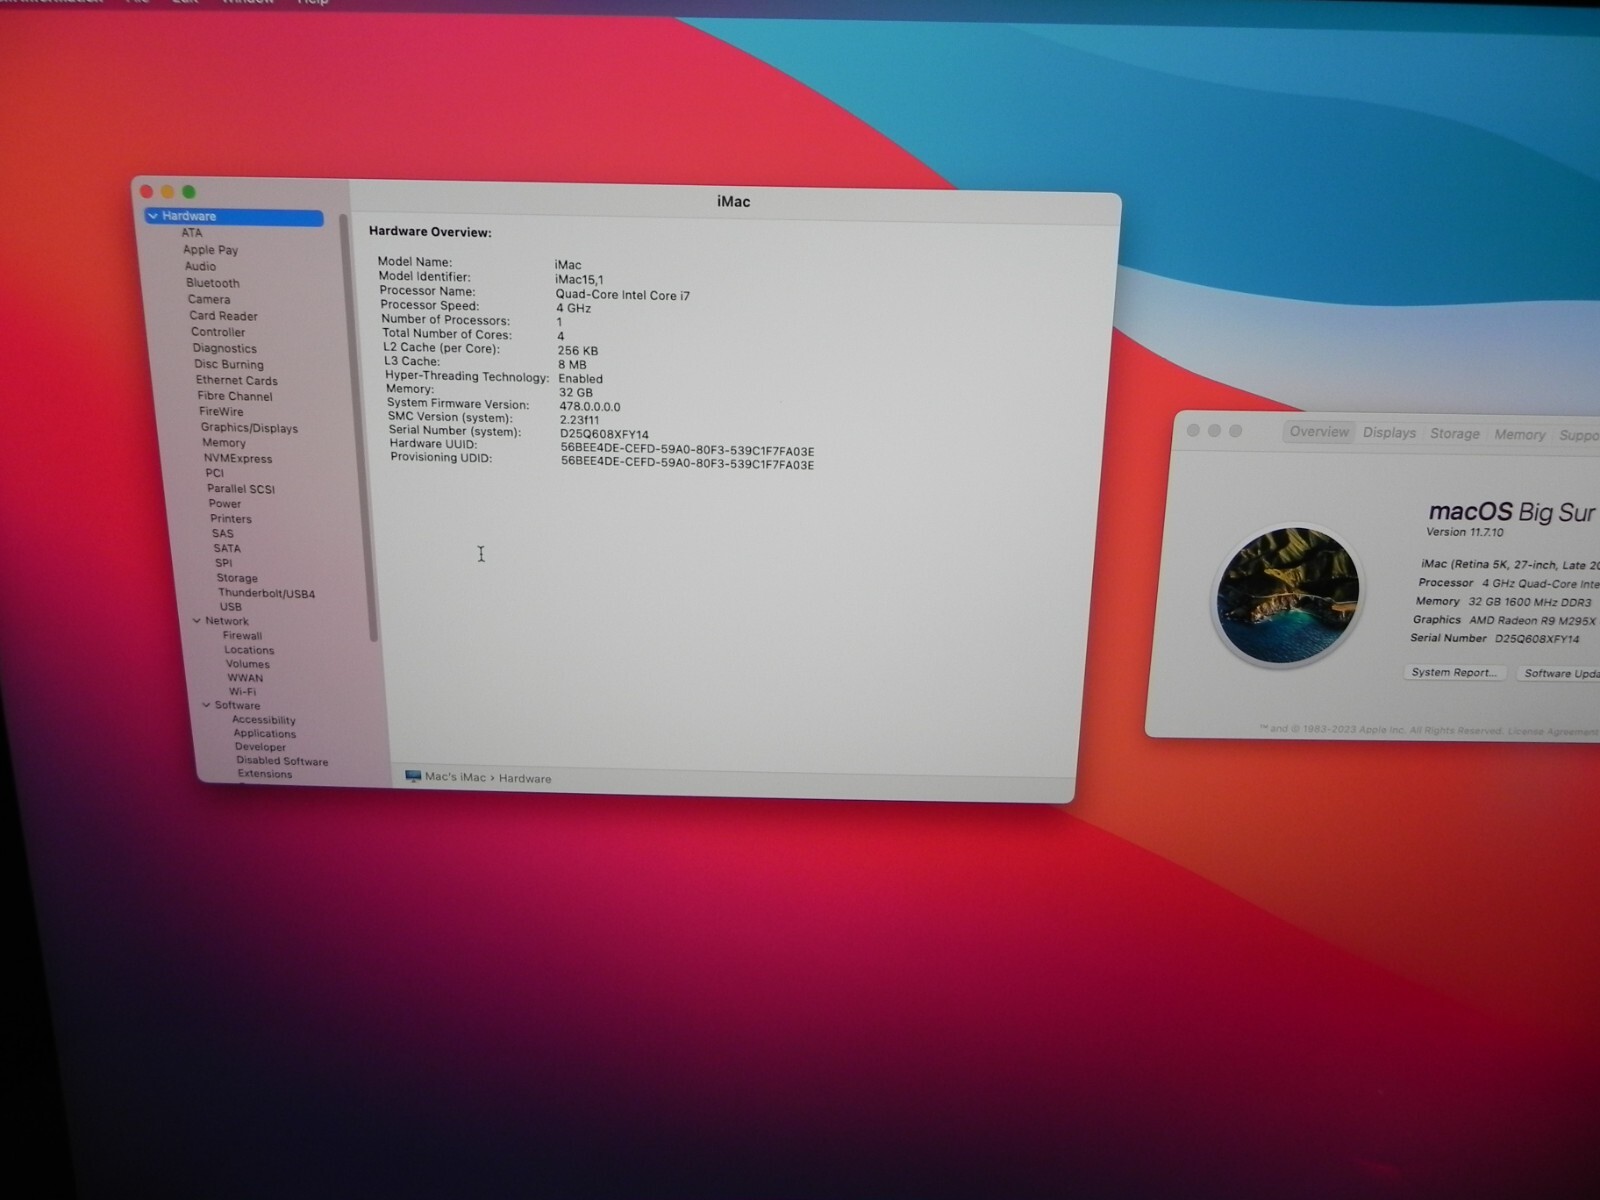Select Storage in the System Report sidebar
Image resolution: width=1600 pixels, height=1200 pixels.
coord(237,578)
